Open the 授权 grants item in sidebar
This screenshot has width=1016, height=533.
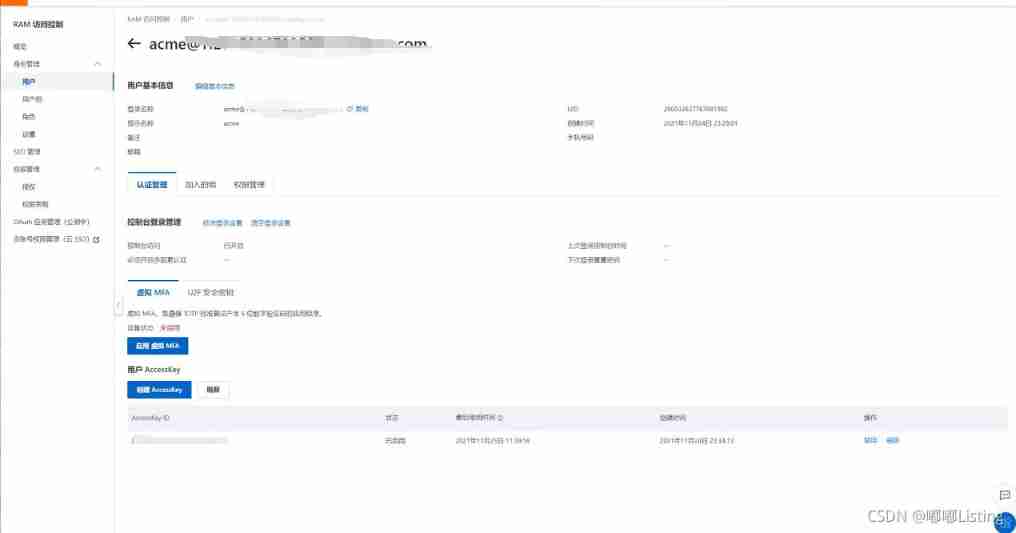coord(29,187)
